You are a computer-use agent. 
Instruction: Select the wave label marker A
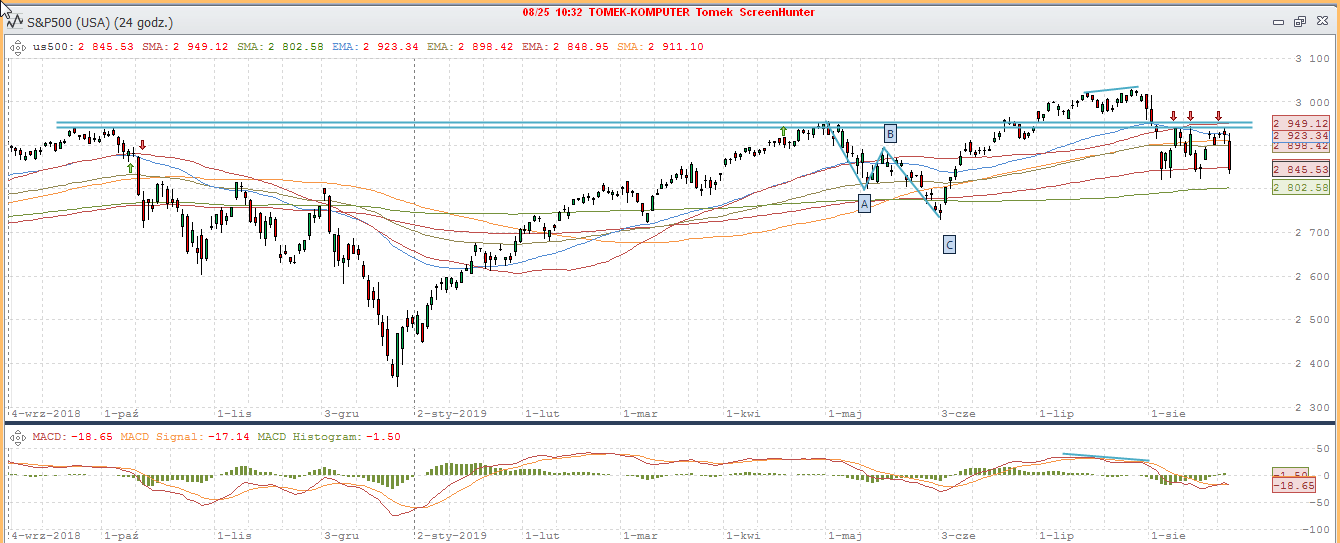(x=864, y=204)
